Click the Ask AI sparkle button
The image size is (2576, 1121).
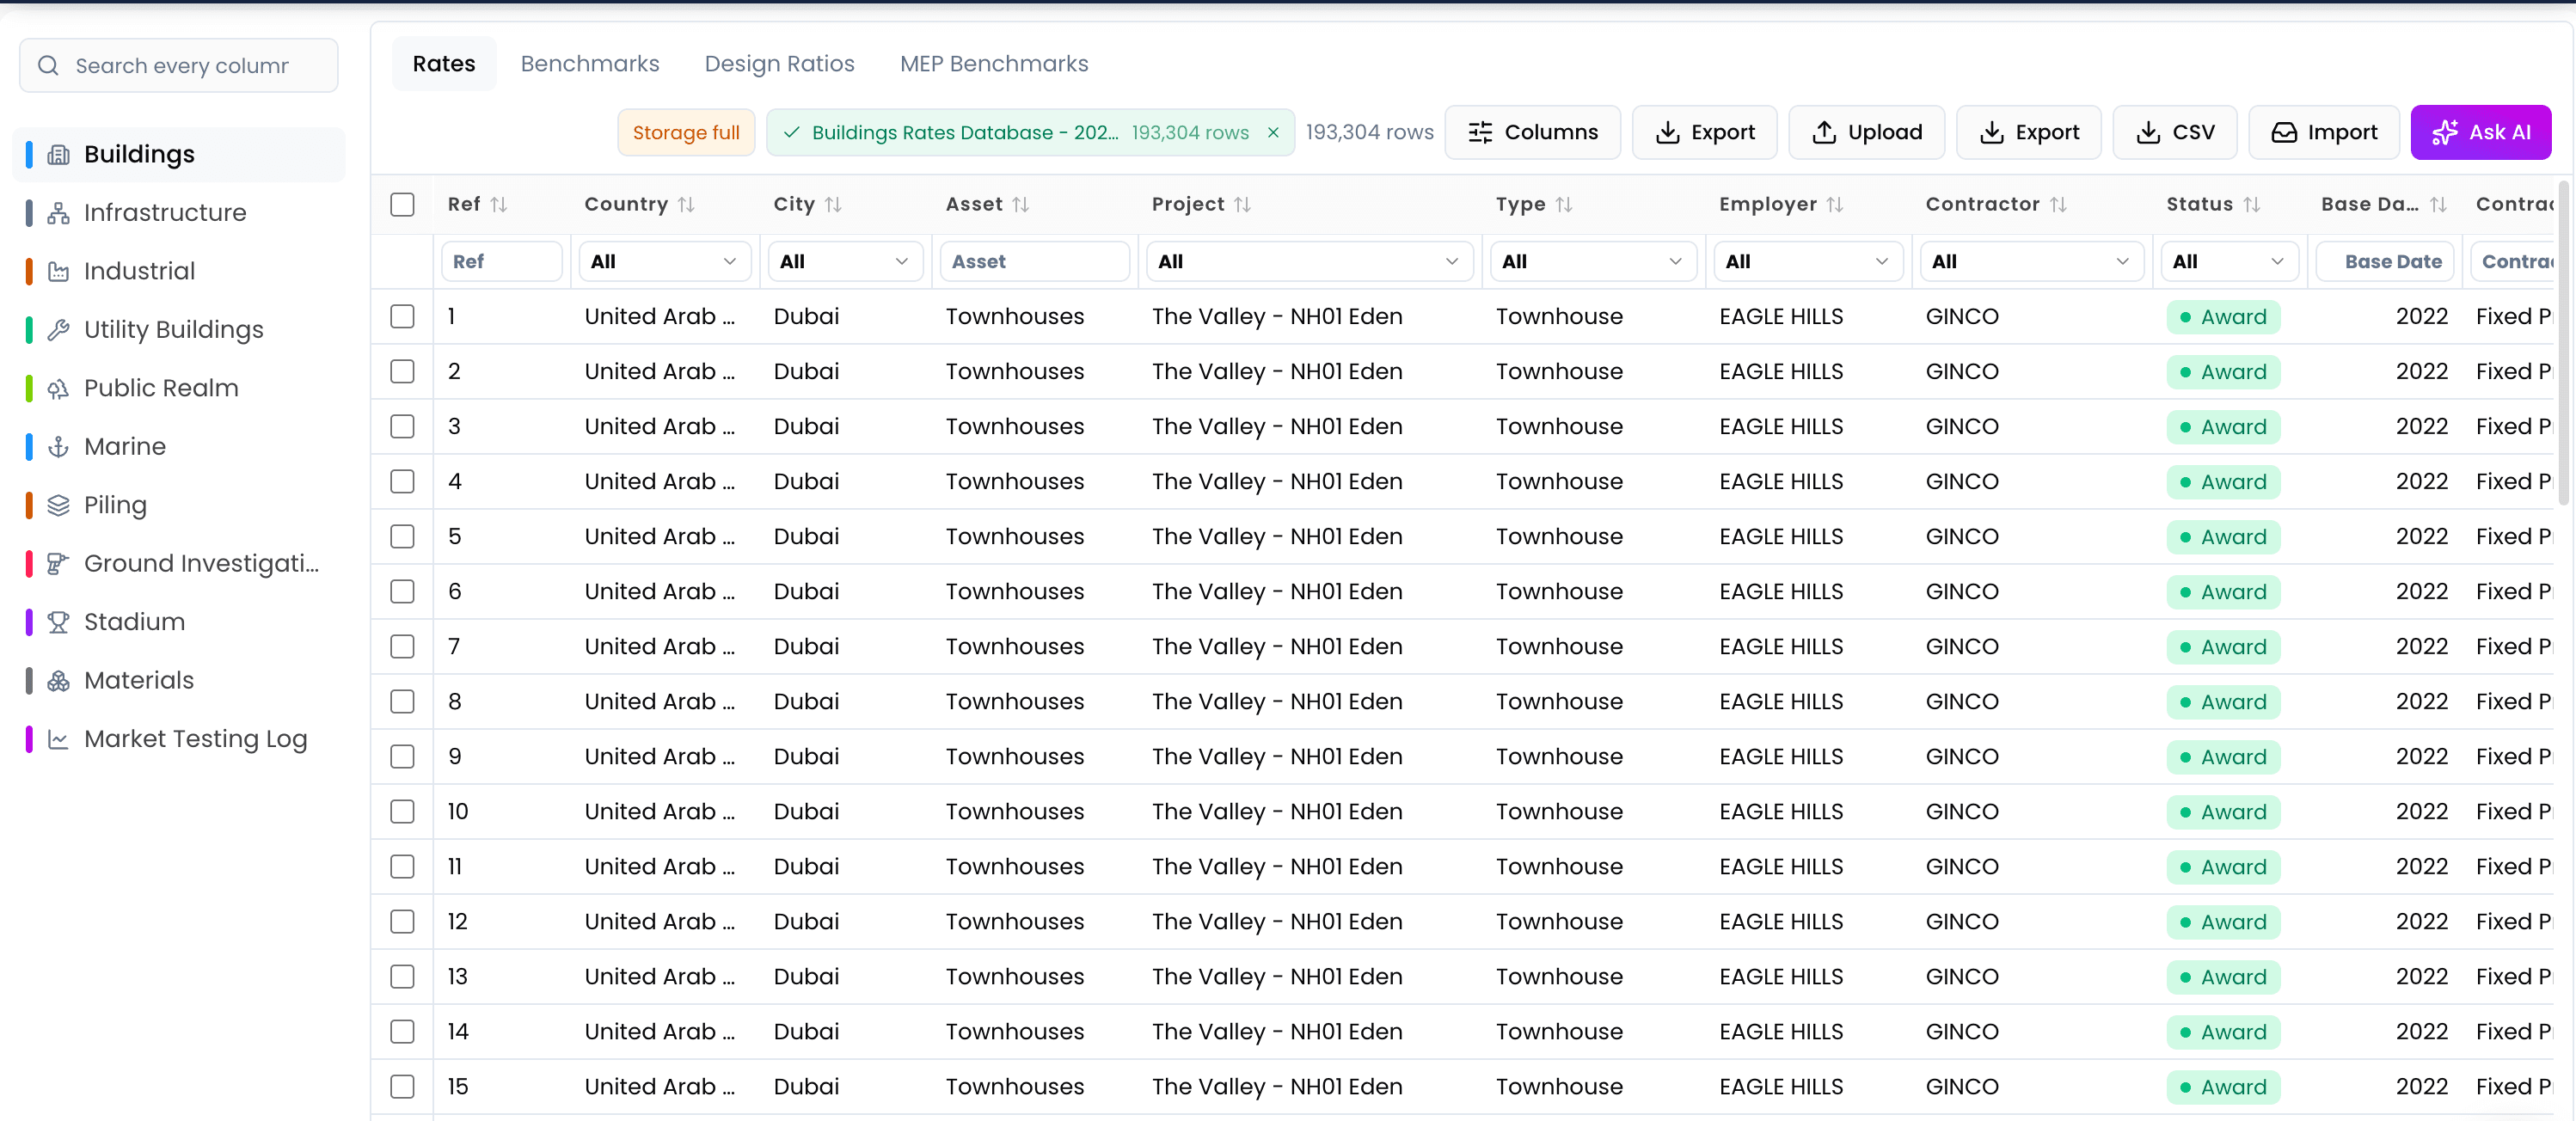[2481, 133]
